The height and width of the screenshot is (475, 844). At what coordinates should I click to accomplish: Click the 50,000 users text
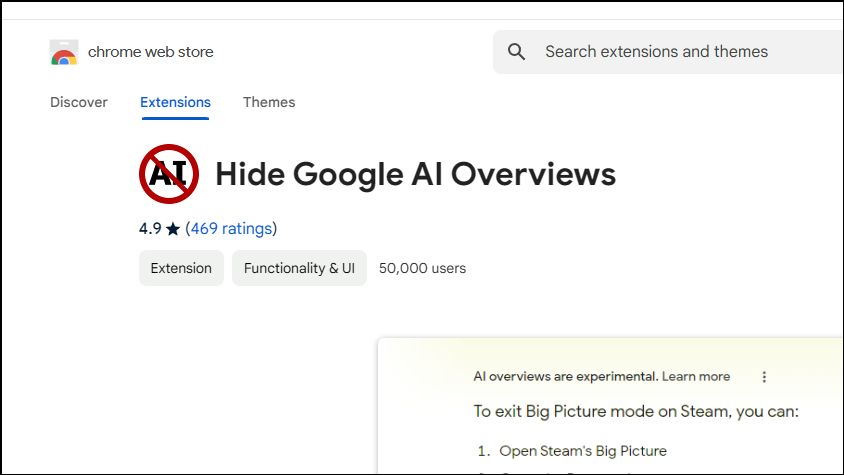pos(423,268)
